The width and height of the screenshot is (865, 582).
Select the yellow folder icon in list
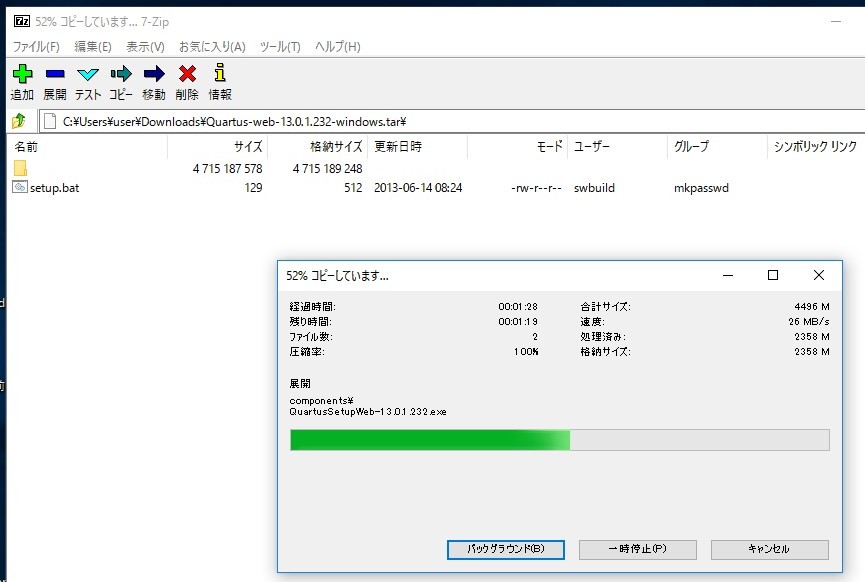(20, 168)
